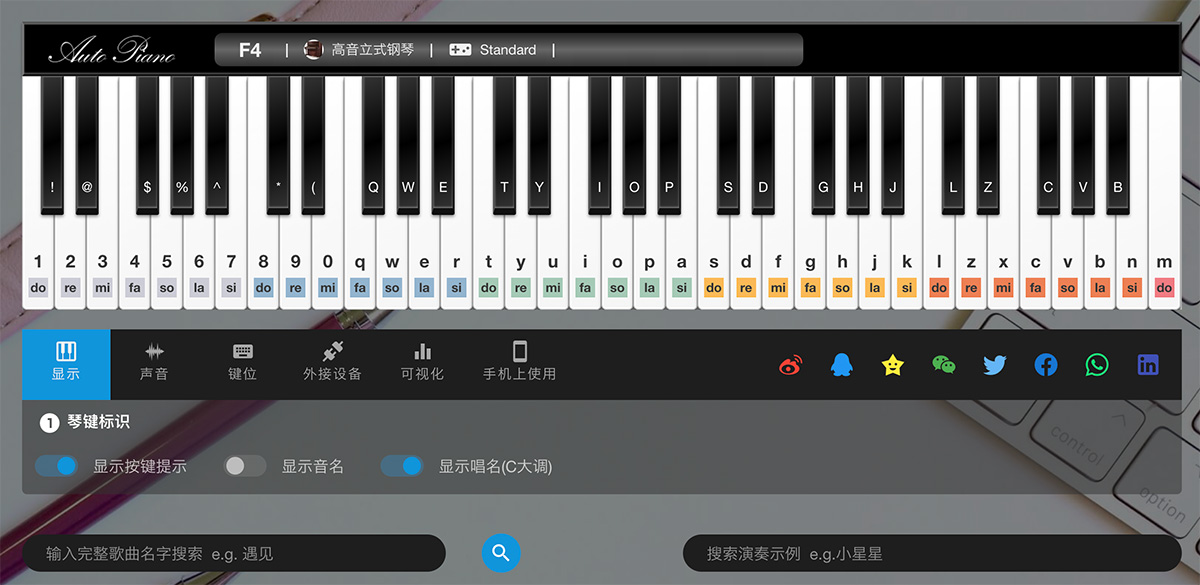Play the black key labeled %
Screen dimensions: 1200x585
(182, 145)
